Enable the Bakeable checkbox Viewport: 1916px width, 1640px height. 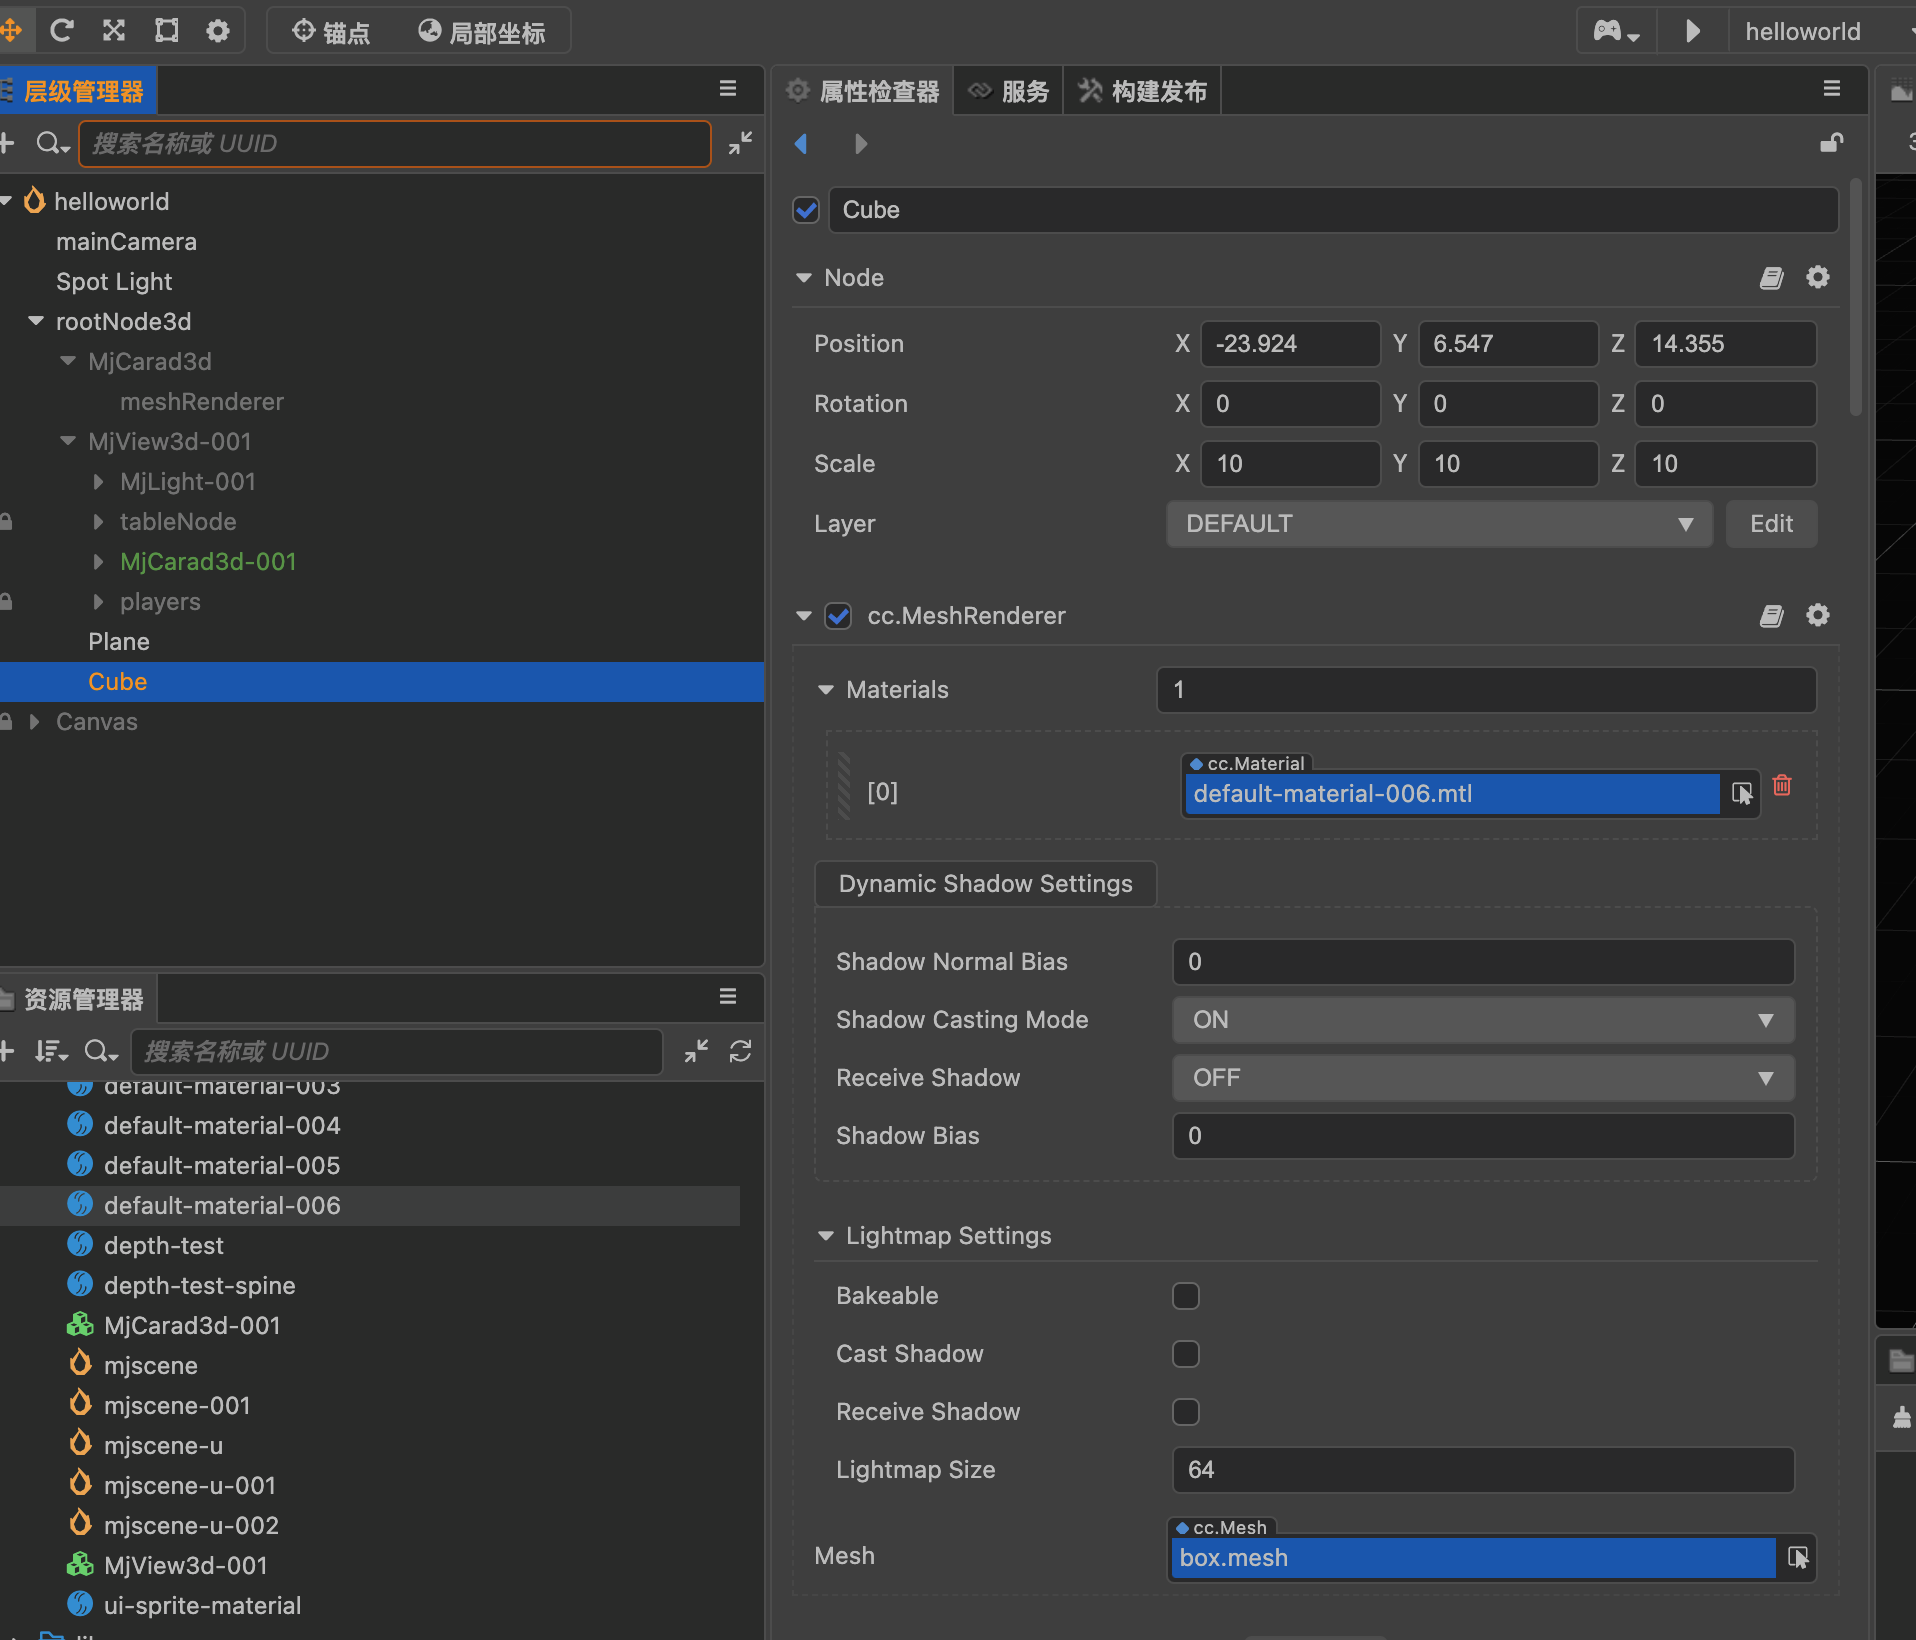(x=1185, y=1296)
